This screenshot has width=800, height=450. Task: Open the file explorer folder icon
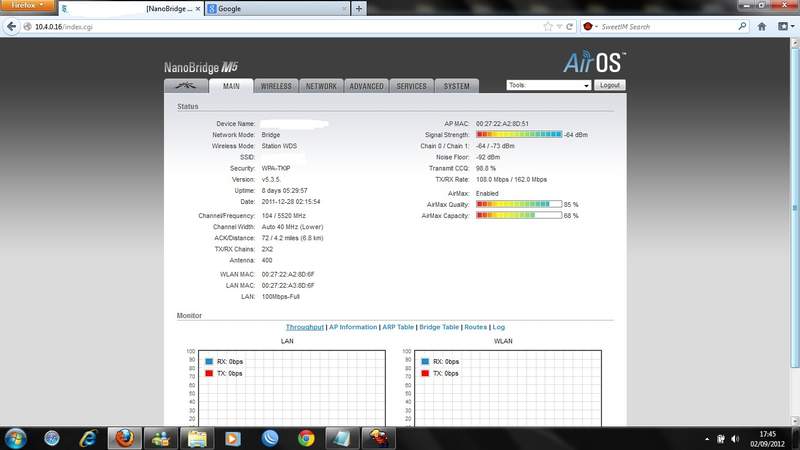coord(197,438)
